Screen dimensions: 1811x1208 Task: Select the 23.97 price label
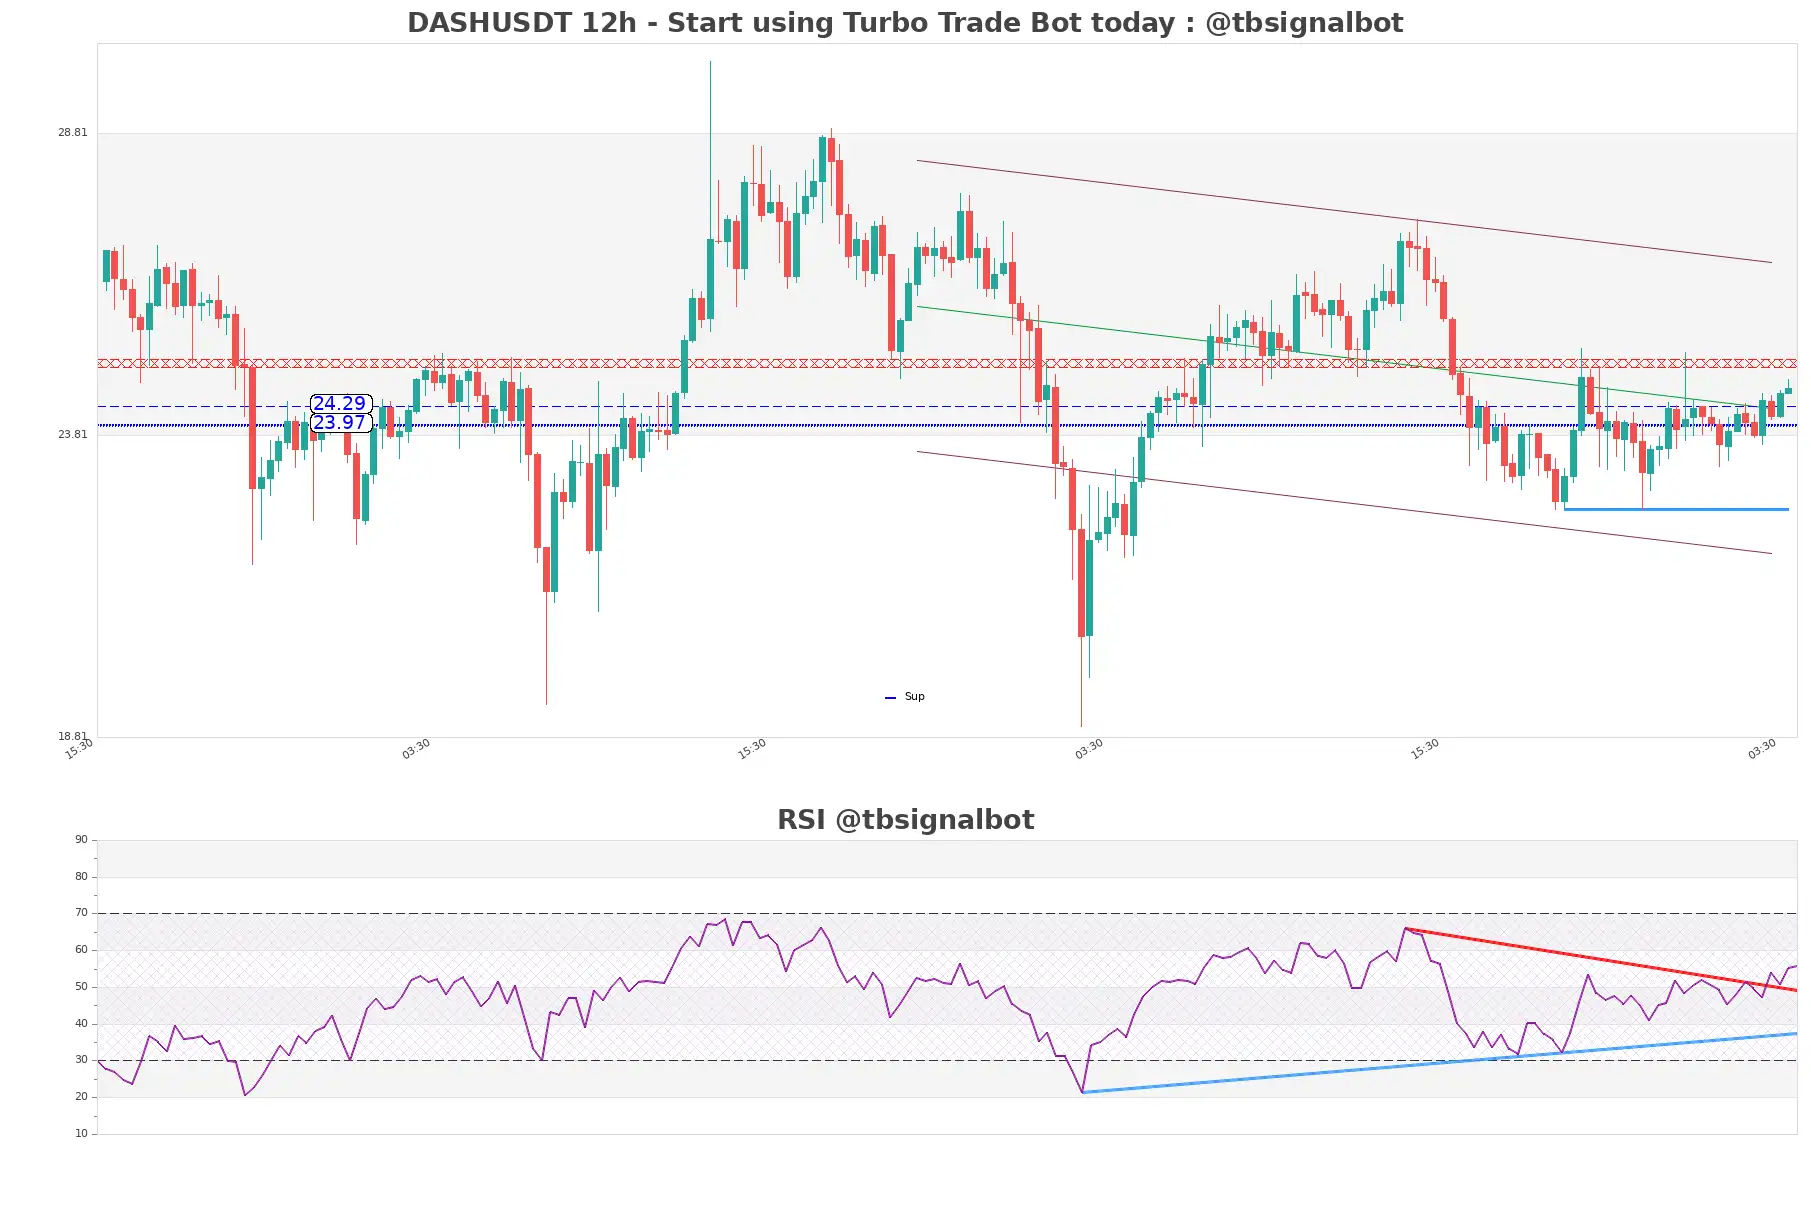point(340,423)
